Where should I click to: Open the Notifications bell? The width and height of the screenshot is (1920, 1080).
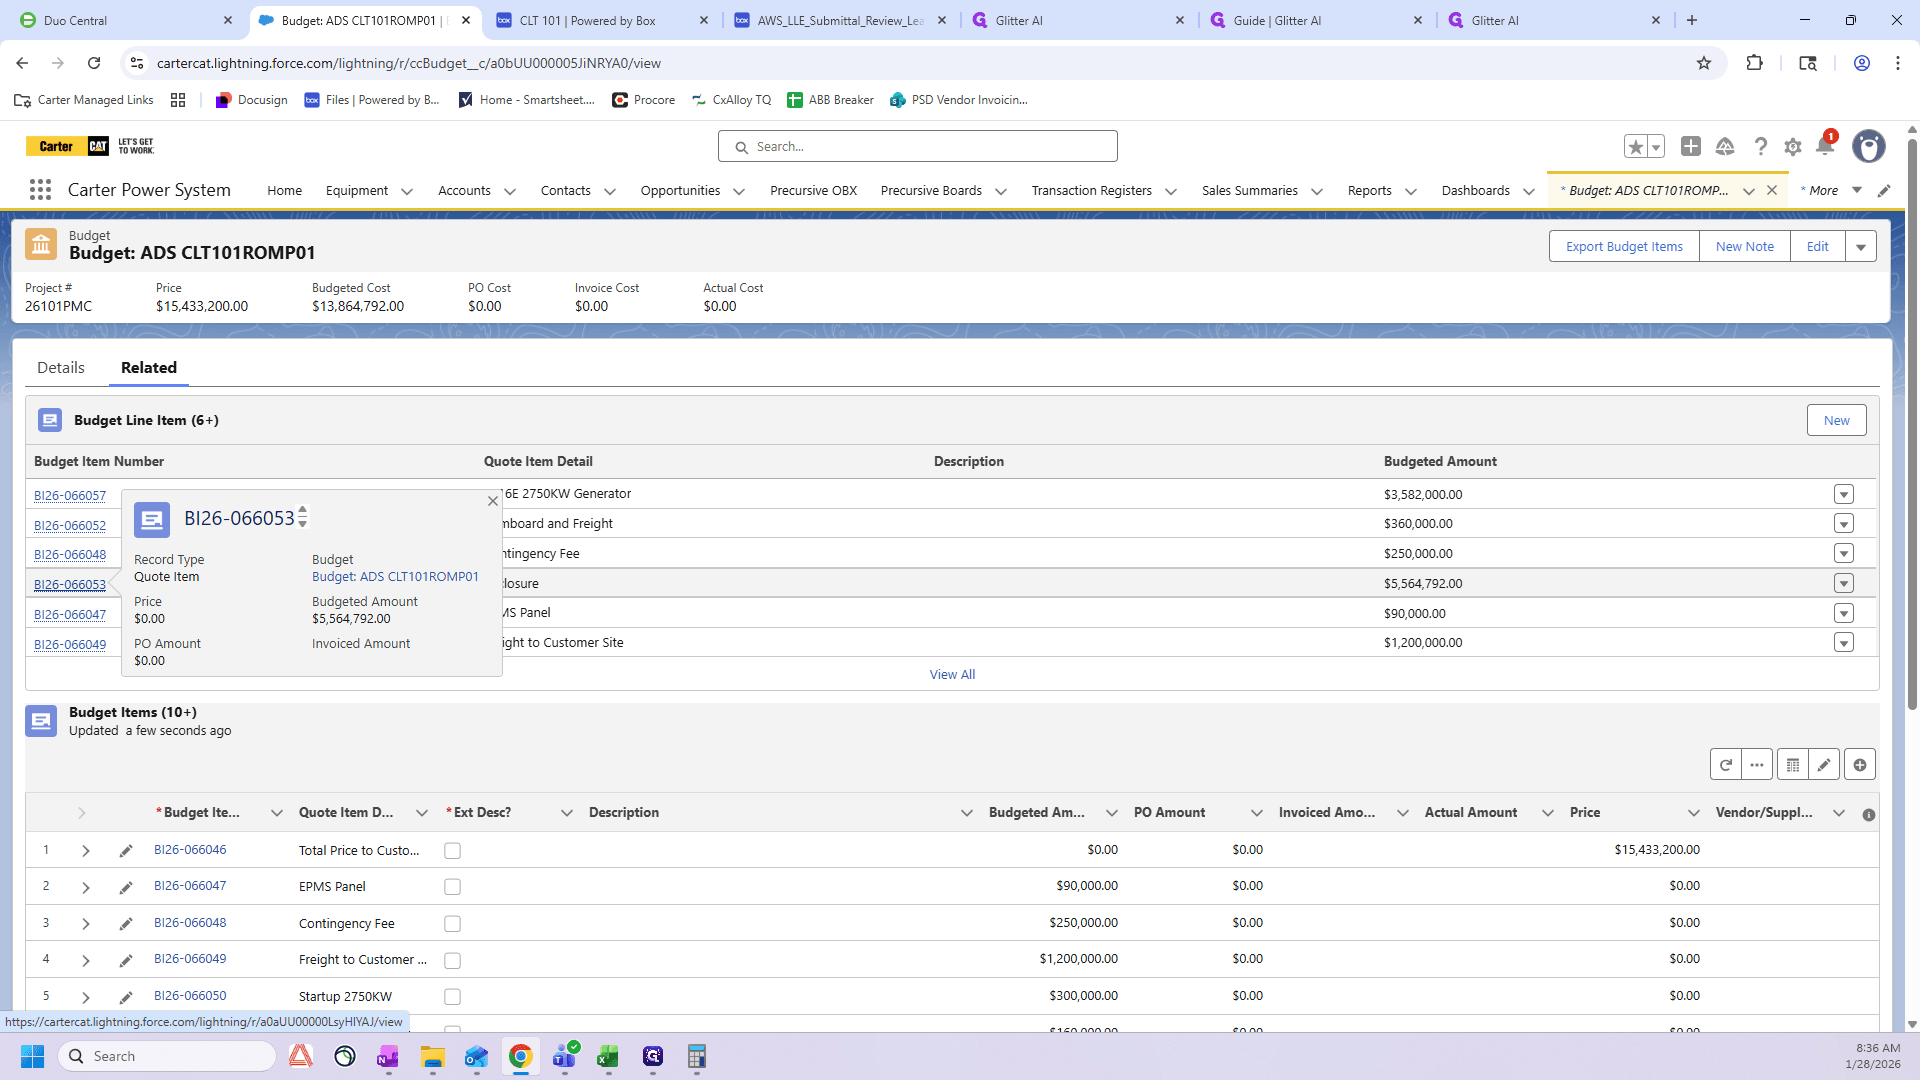pyautogui.click(x=1825, y=146)
